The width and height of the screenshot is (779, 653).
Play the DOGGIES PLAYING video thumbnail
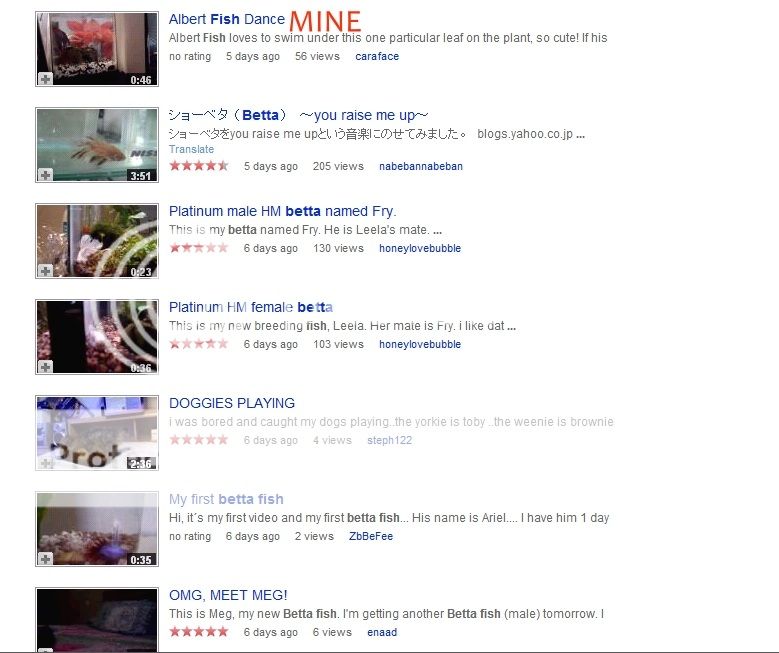point(97,433)
